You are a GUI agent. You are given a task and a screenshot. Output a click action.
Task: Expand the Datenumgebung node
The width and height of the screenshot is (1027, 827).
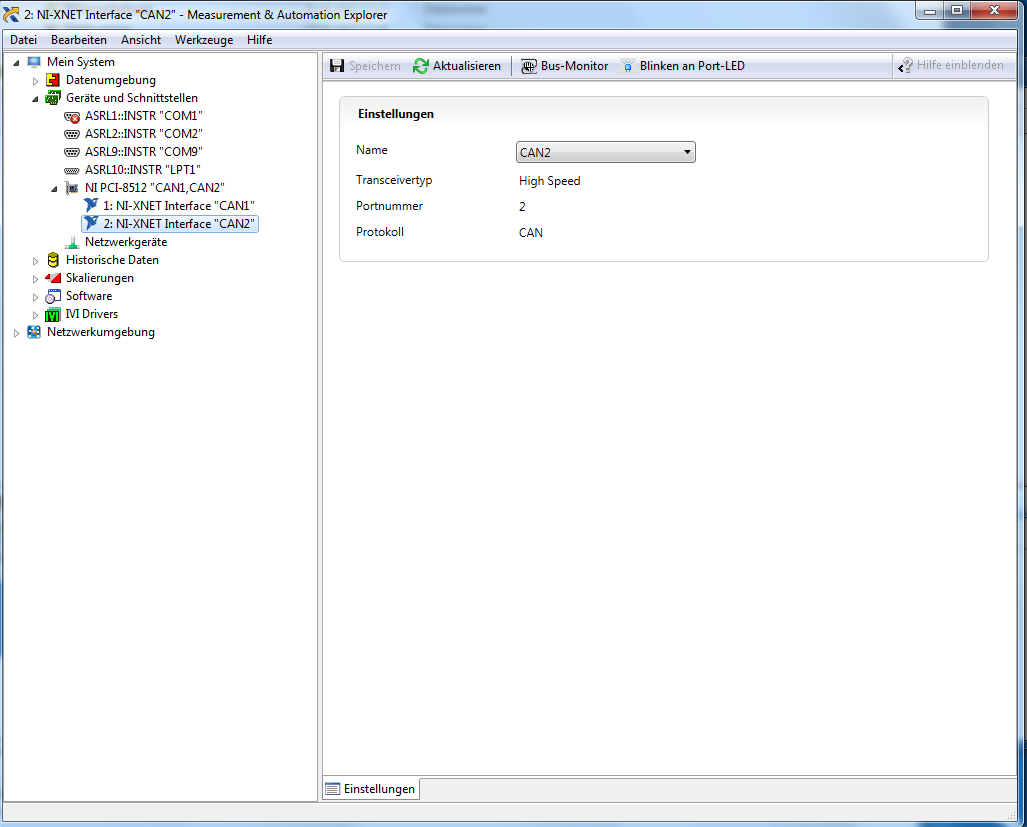point(35,81)
